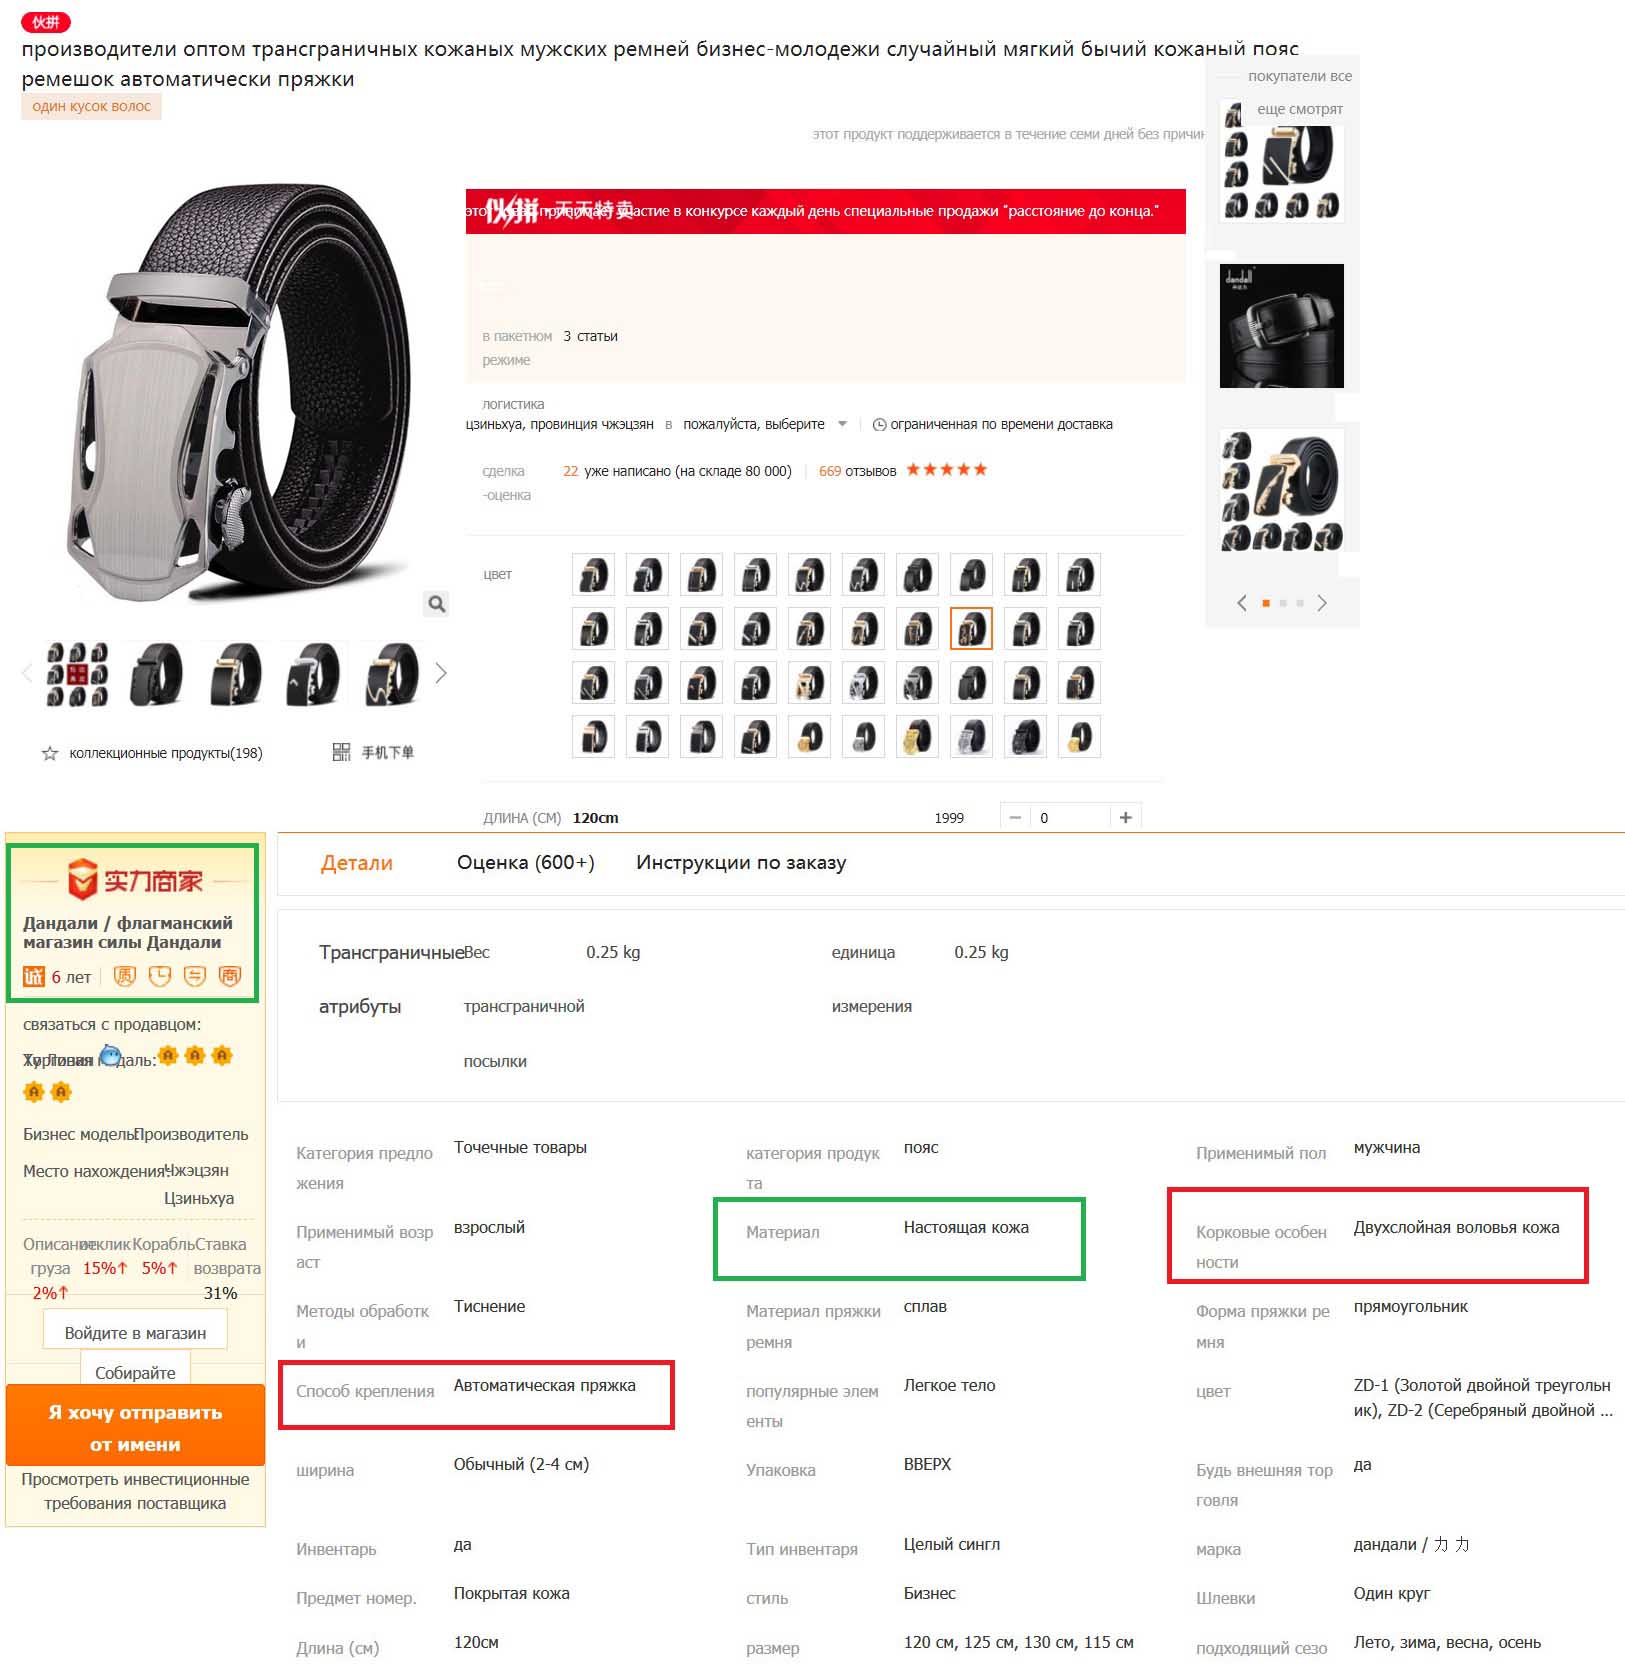Click the orange "Я хочу отправить от имени" button
Image resolution: width=1625 pixels, height=1668 pixels.
coord(135,1427)
